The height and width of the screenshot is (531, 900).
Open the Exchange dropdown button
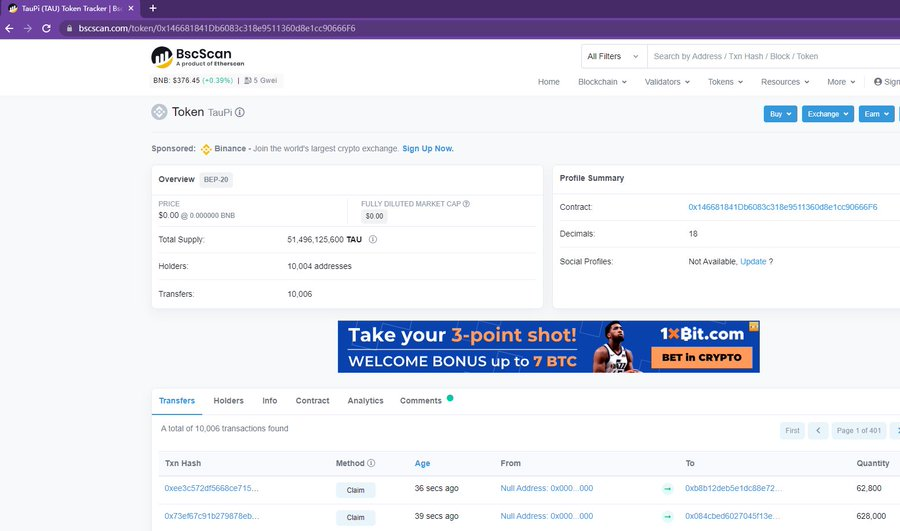(828, 114)
